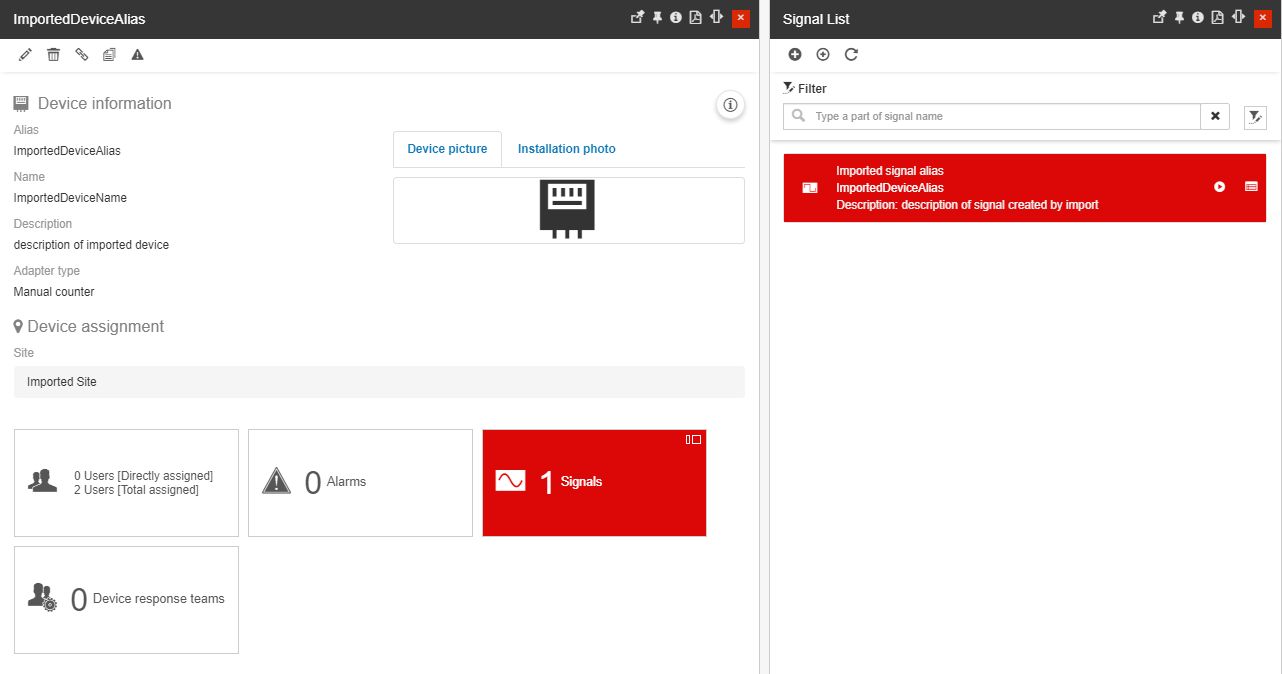Image resolution: width=1282 pixels, height=674 pixels.
Task: Open the 0 Alarms tile
Action: pos(360,483)
